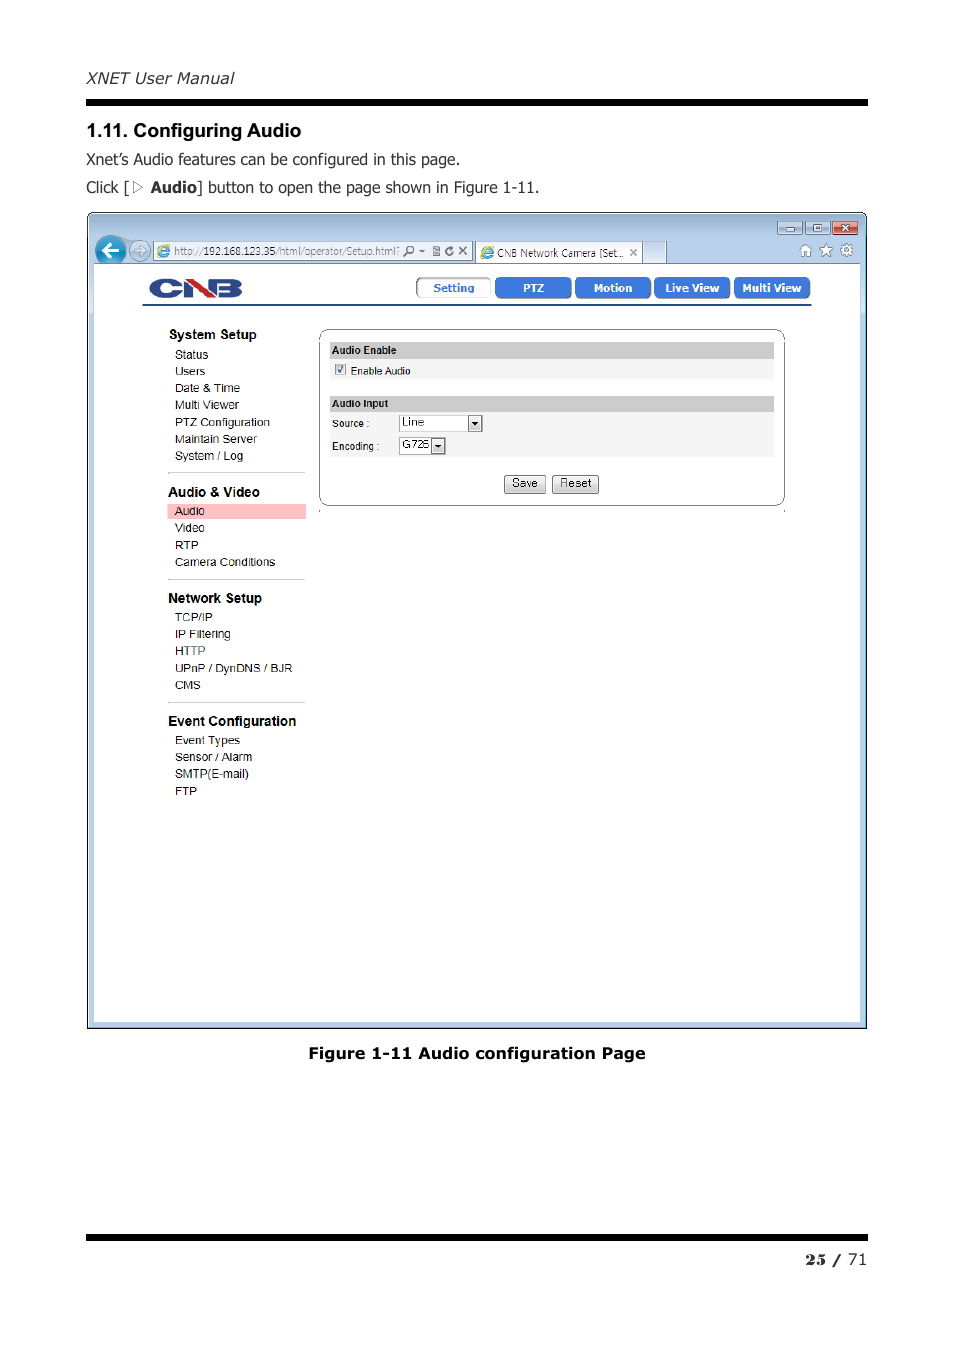Image resolution: width=954 pixels, height=1350 pixels.
Task: Click the refresh icon in address bar
Action: pyautogui.click(x=450, y=251)
